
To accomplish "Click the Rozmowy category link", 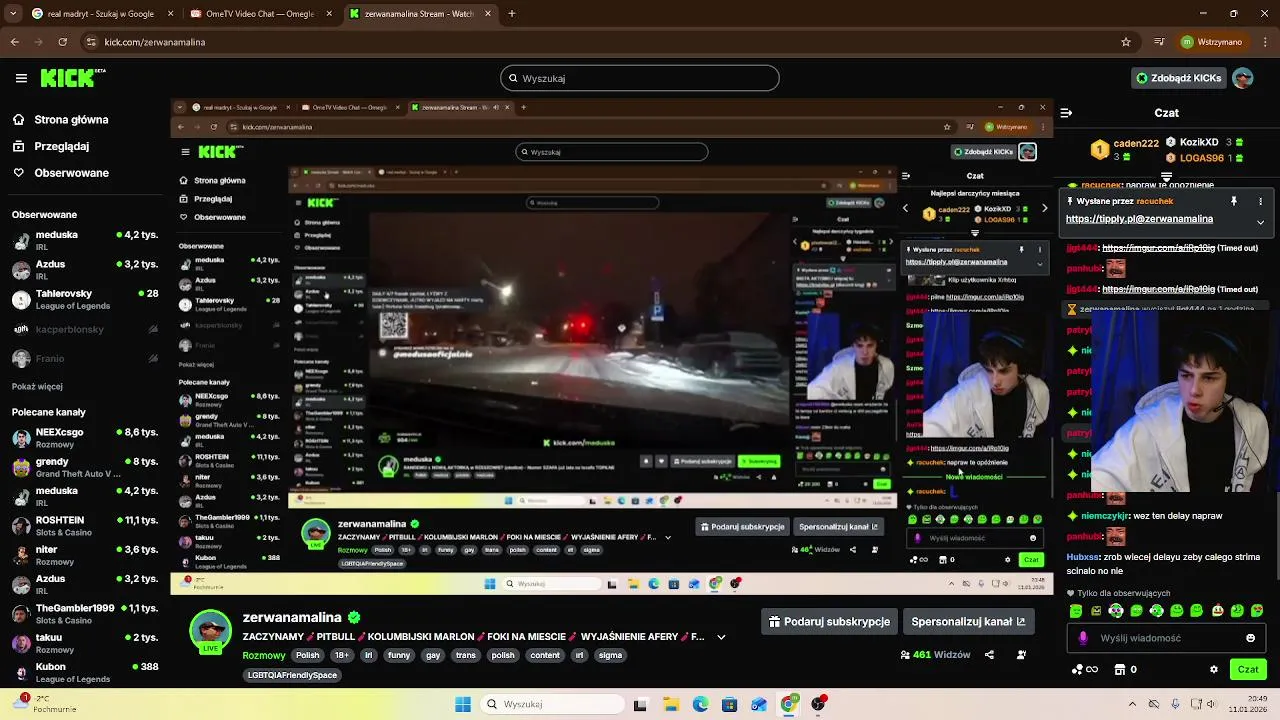I will 264,656.
